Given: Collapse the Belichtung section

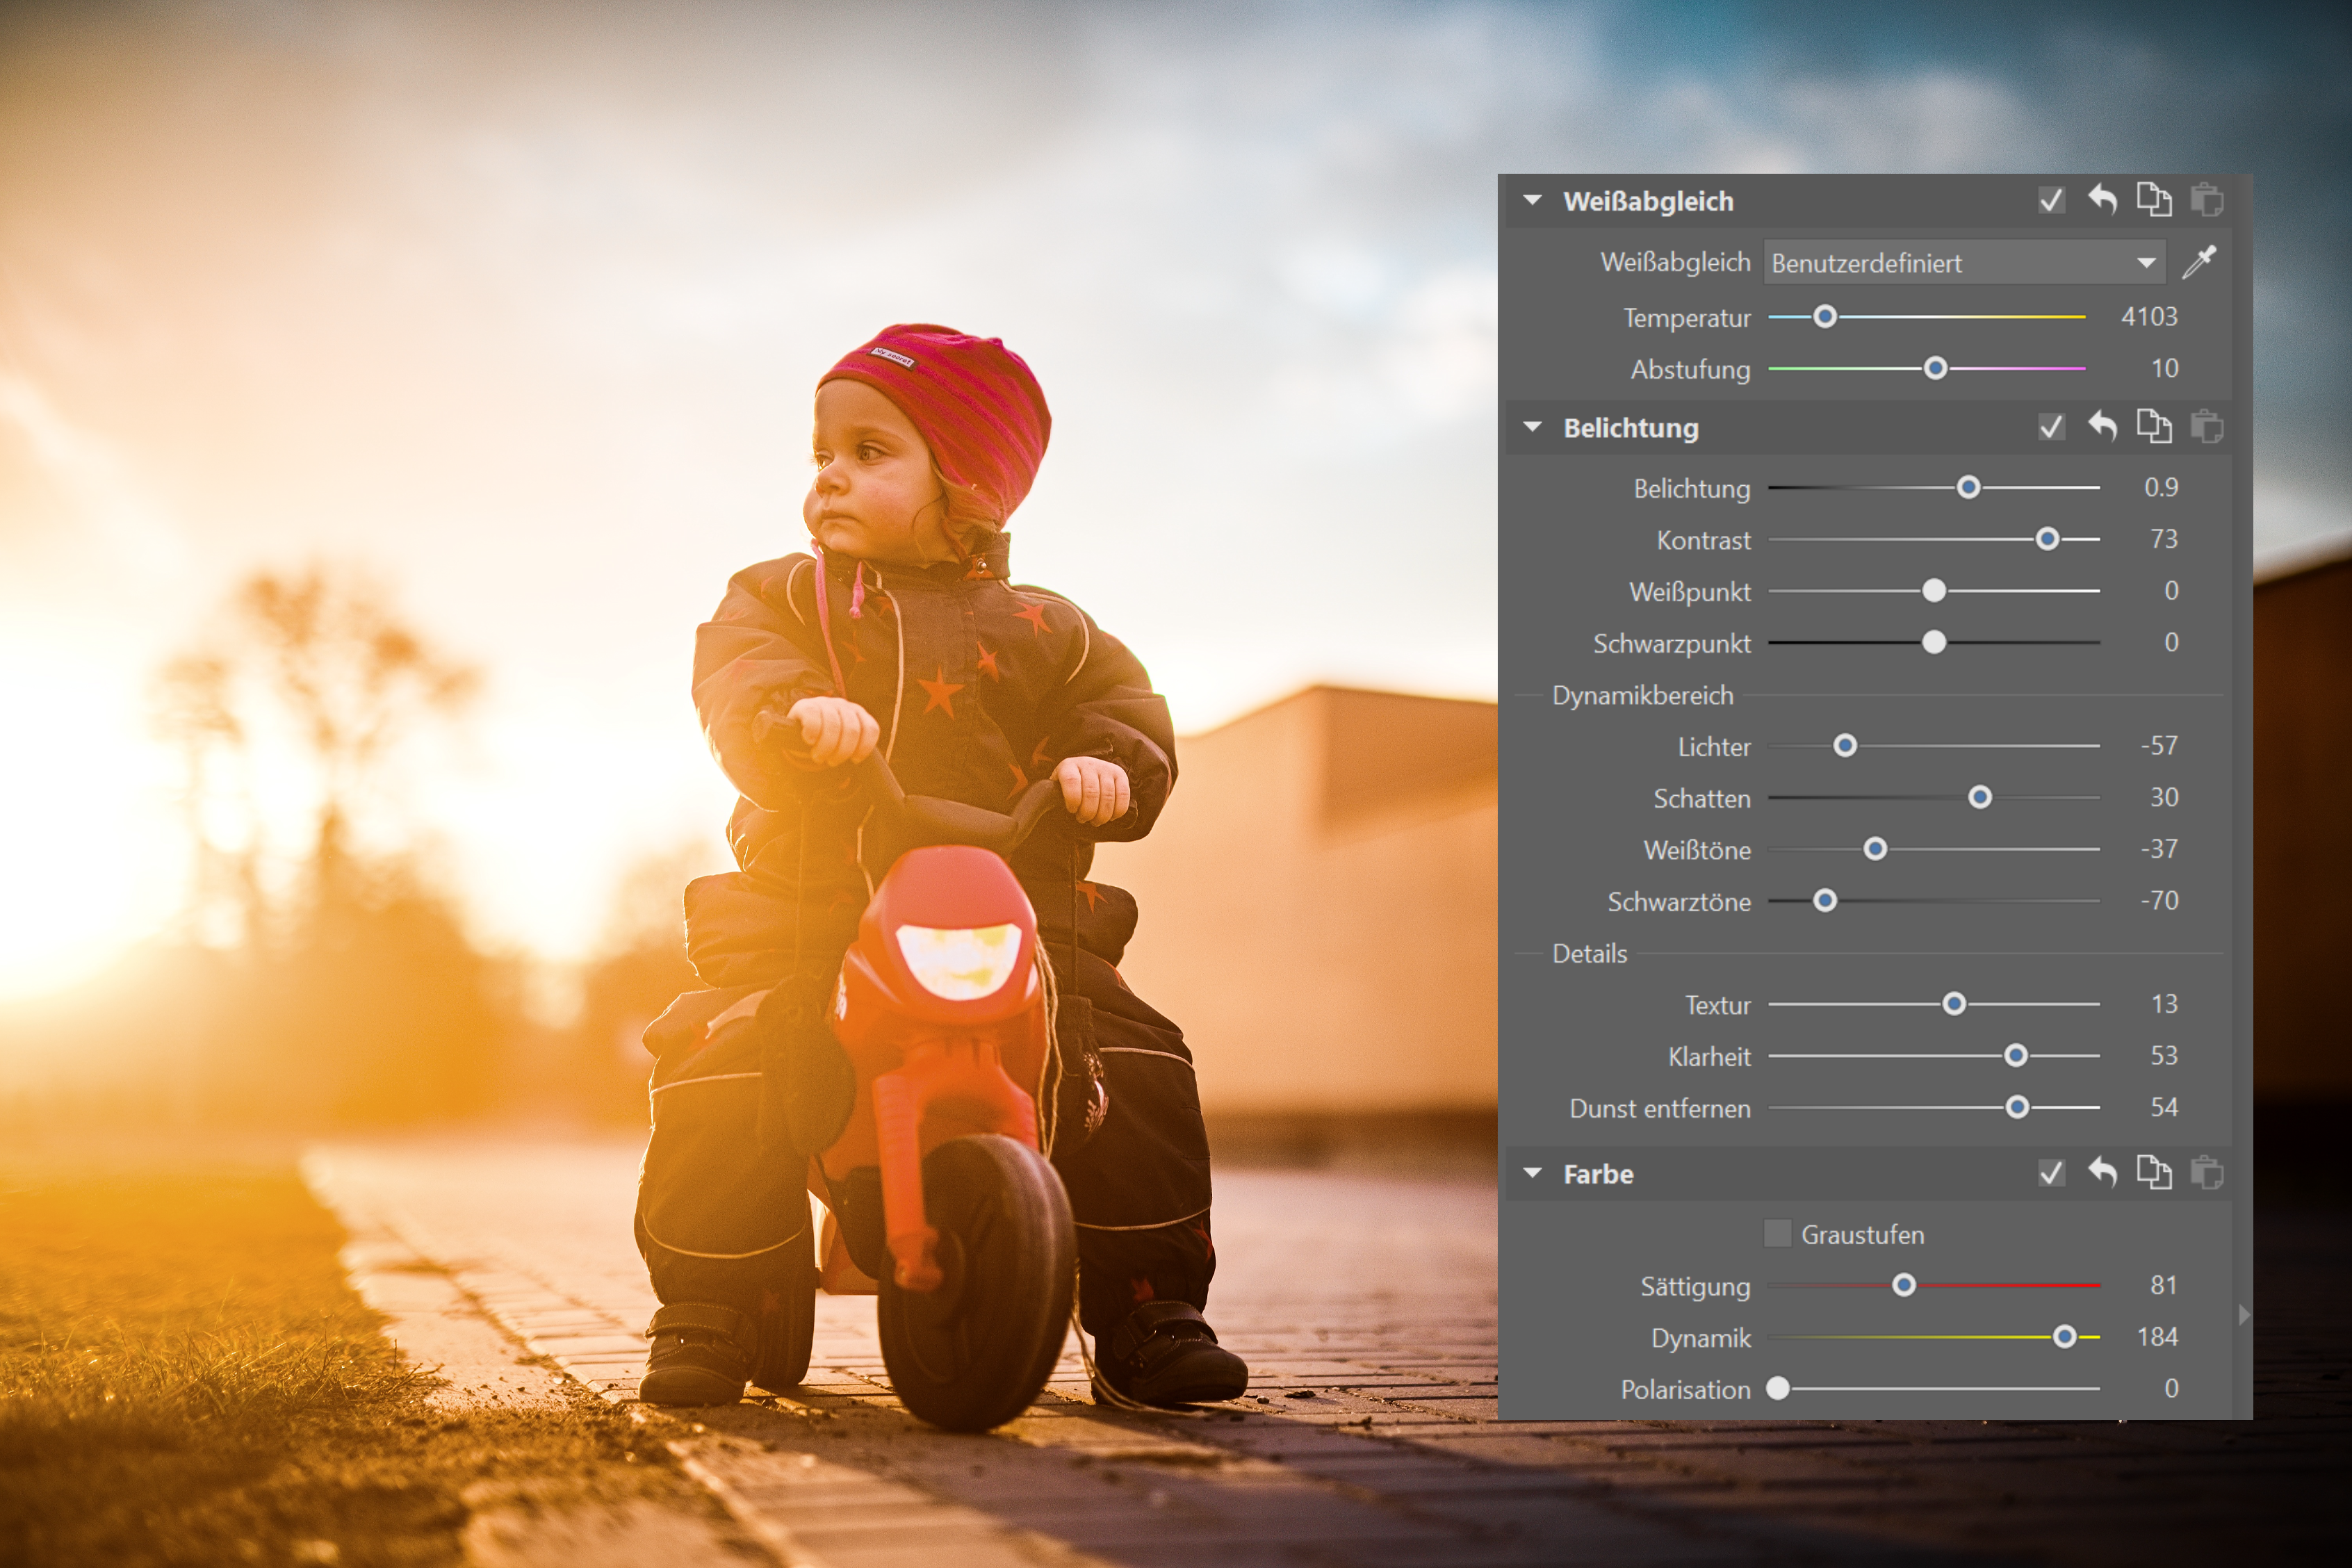Looking at the screenshot, I should pos(1532,427).
